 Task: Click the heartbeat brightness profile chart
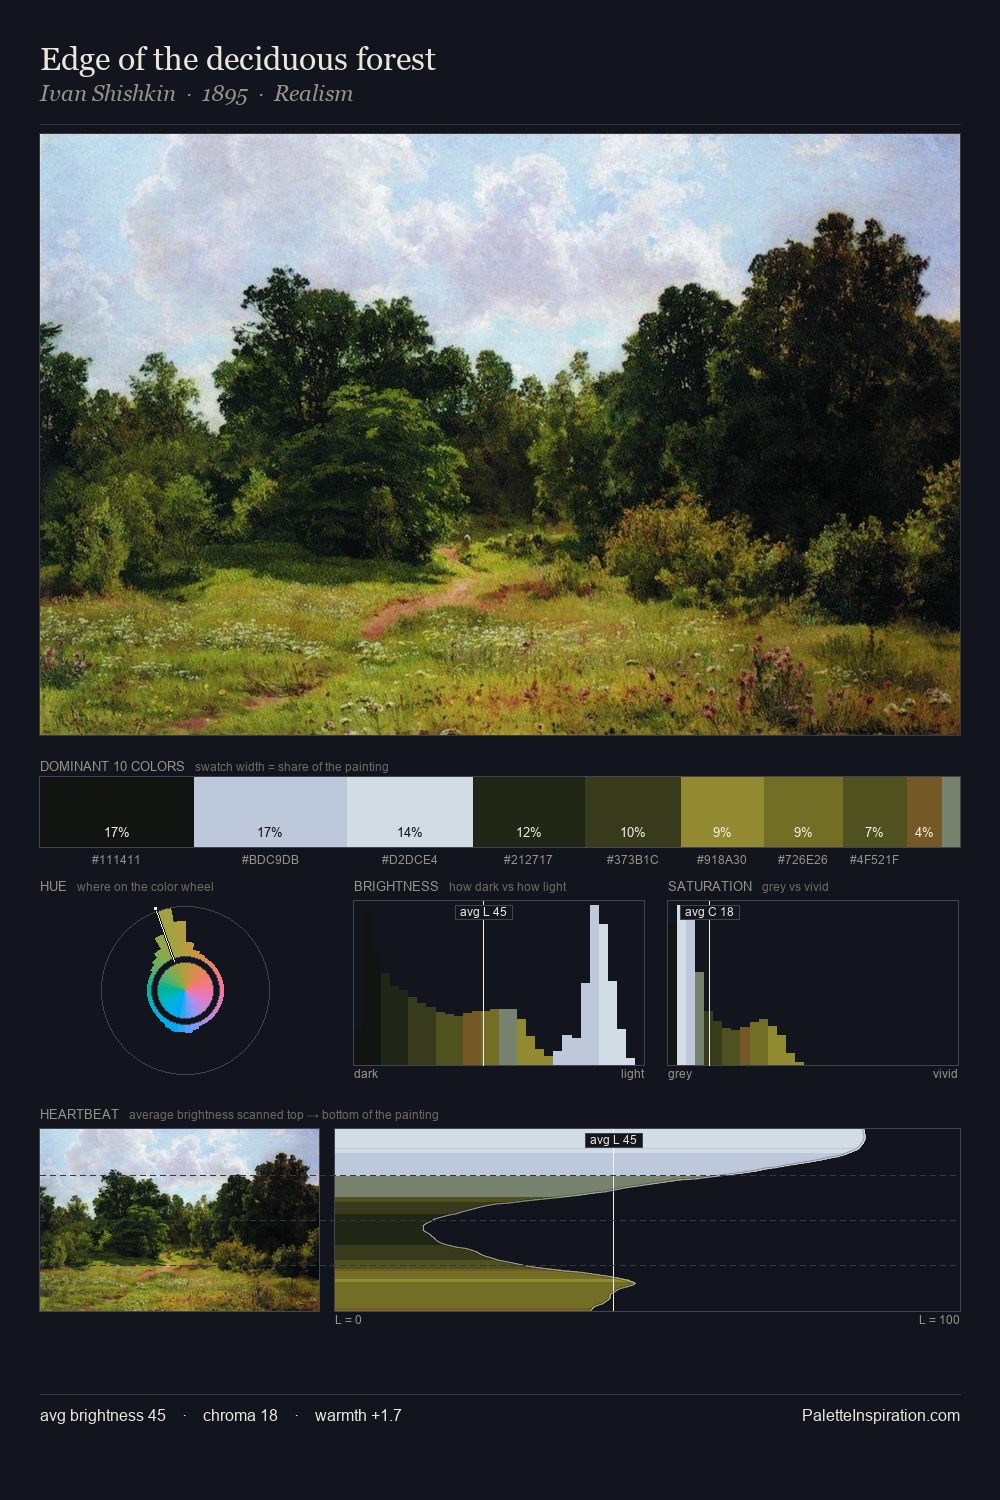click(647, 1220)
